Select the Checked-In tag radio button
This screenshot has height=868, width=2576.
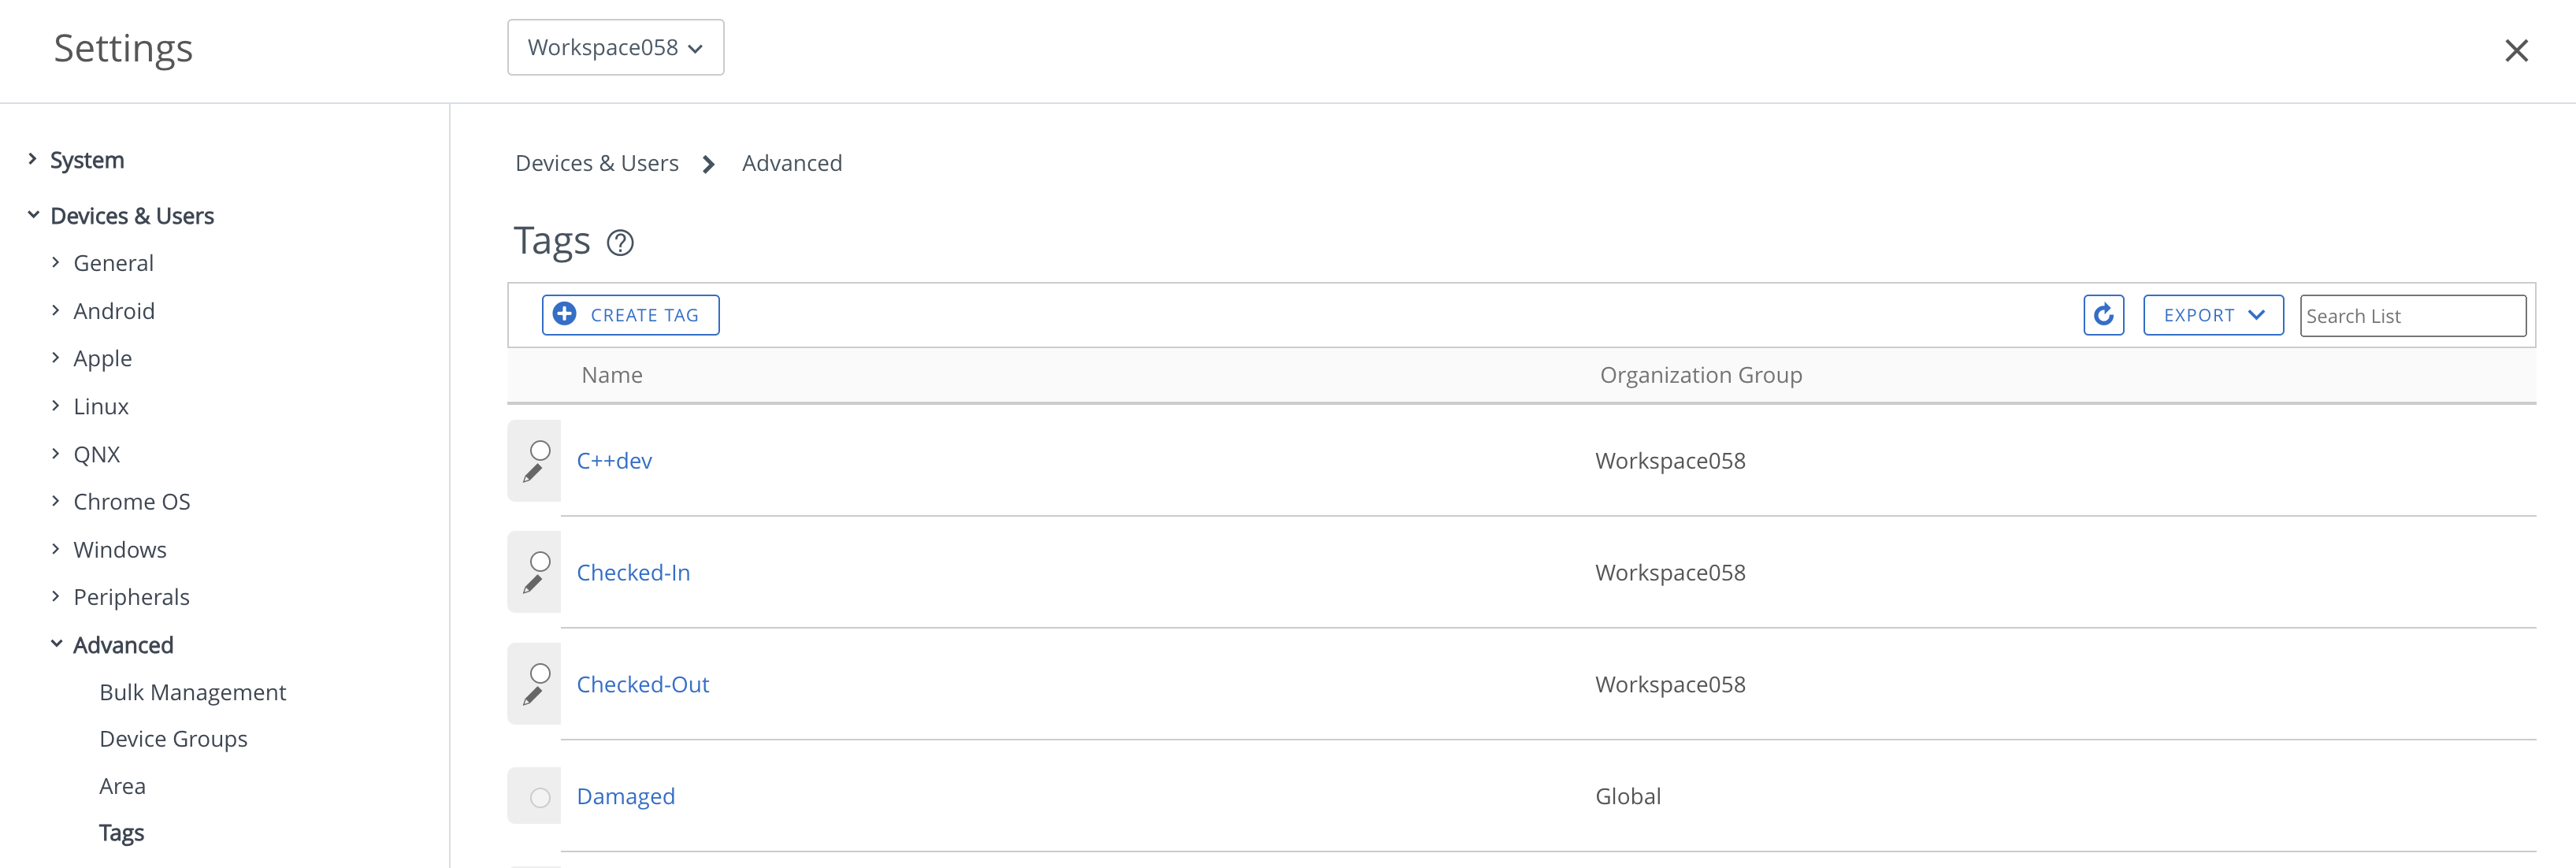(x=540, y=561)
